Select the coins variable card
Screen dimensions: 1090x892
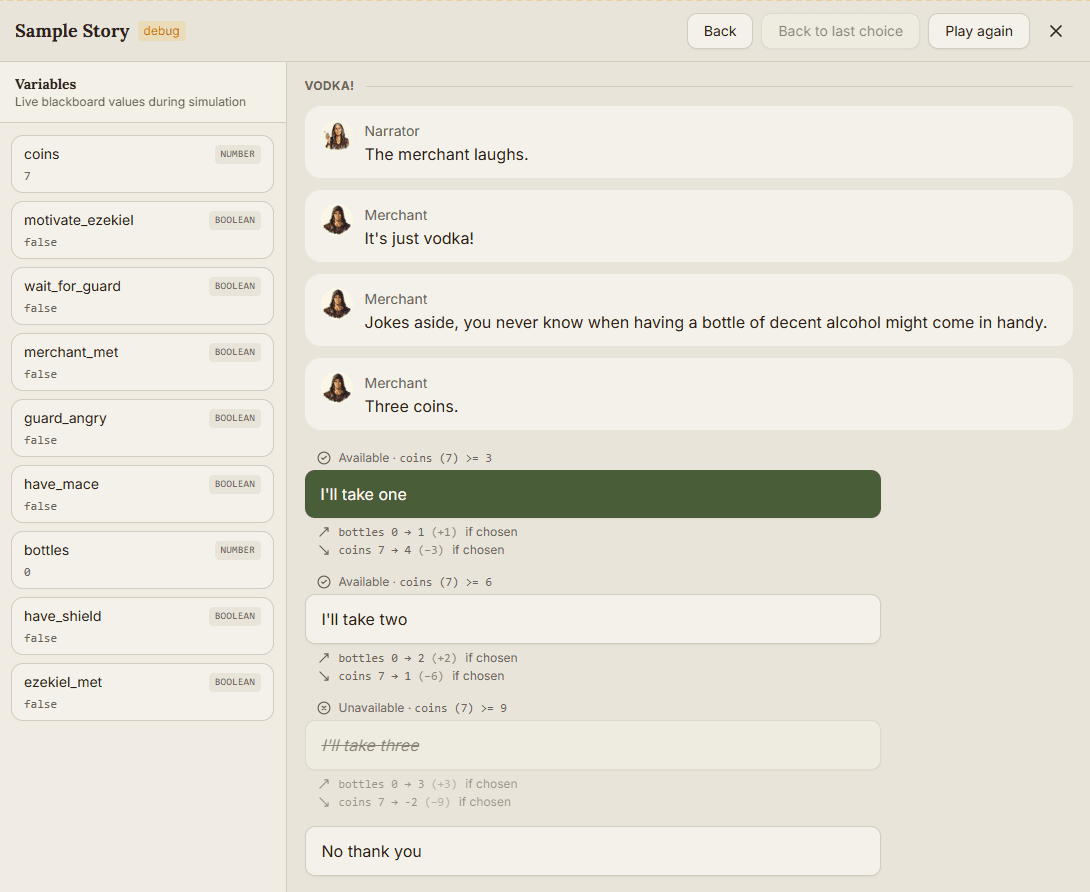coord(143,164)
